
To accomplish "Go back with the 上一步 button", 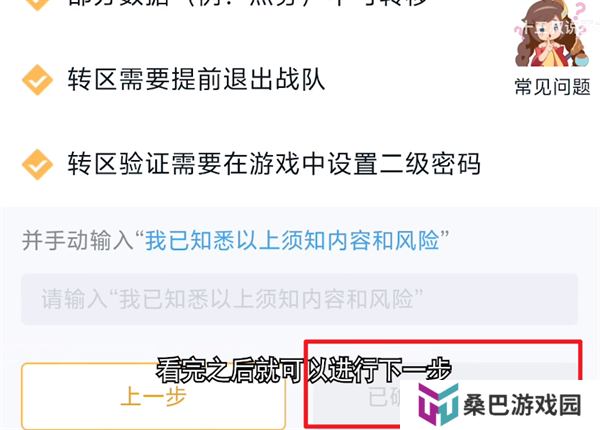I will coord(153,396).
